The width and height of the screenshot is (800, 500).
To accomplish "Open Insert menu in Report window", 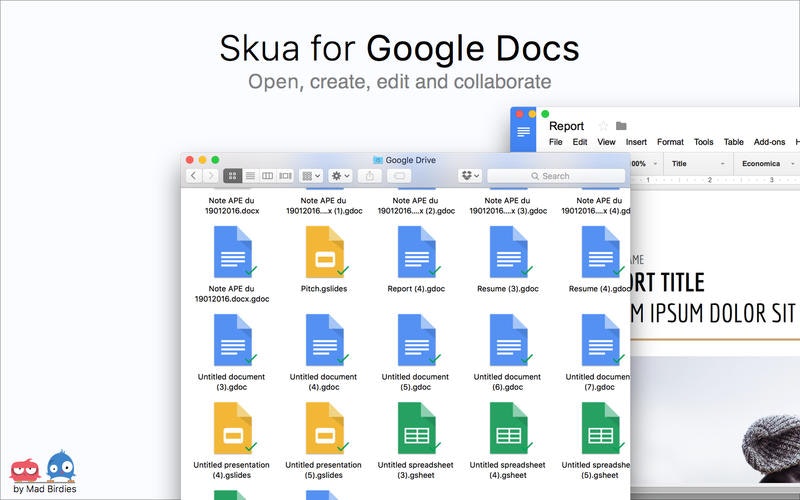I will click(x=636, y=142).
